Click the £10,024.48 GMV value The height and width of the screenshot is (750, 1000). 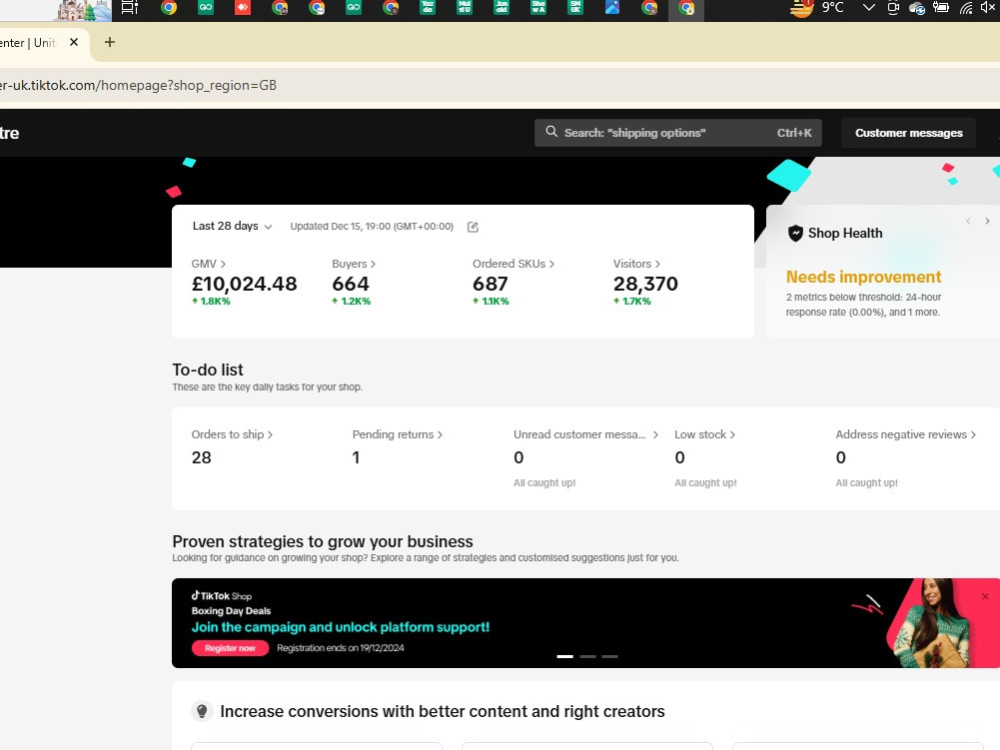tap(244, 284)
